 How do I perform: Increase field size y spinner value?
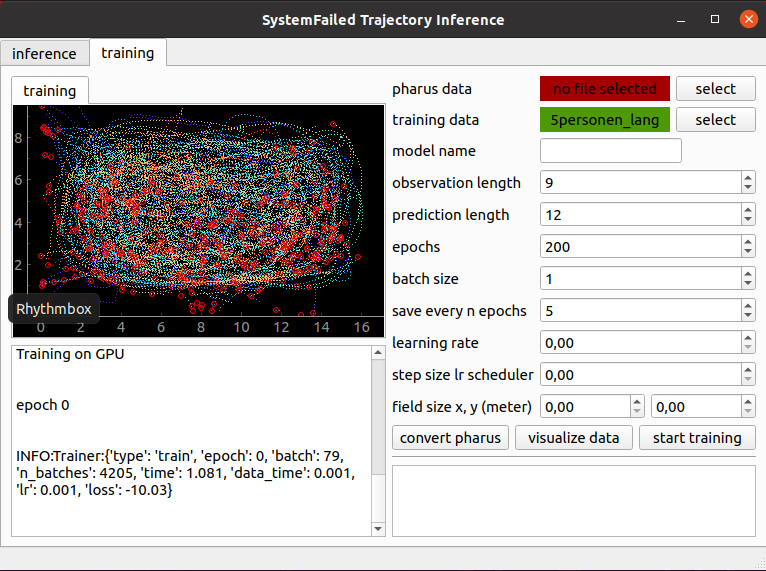pyautogui.click(x=748, y=402)
